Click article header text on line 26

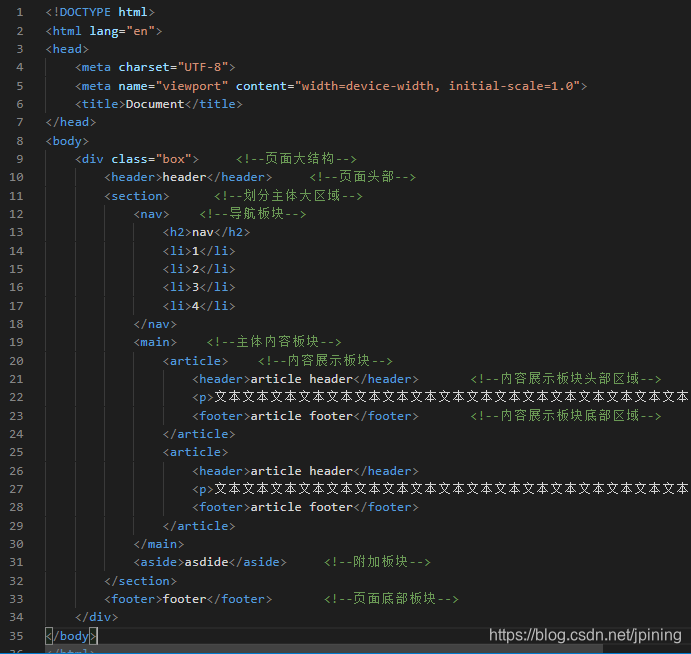pos(301,471)
